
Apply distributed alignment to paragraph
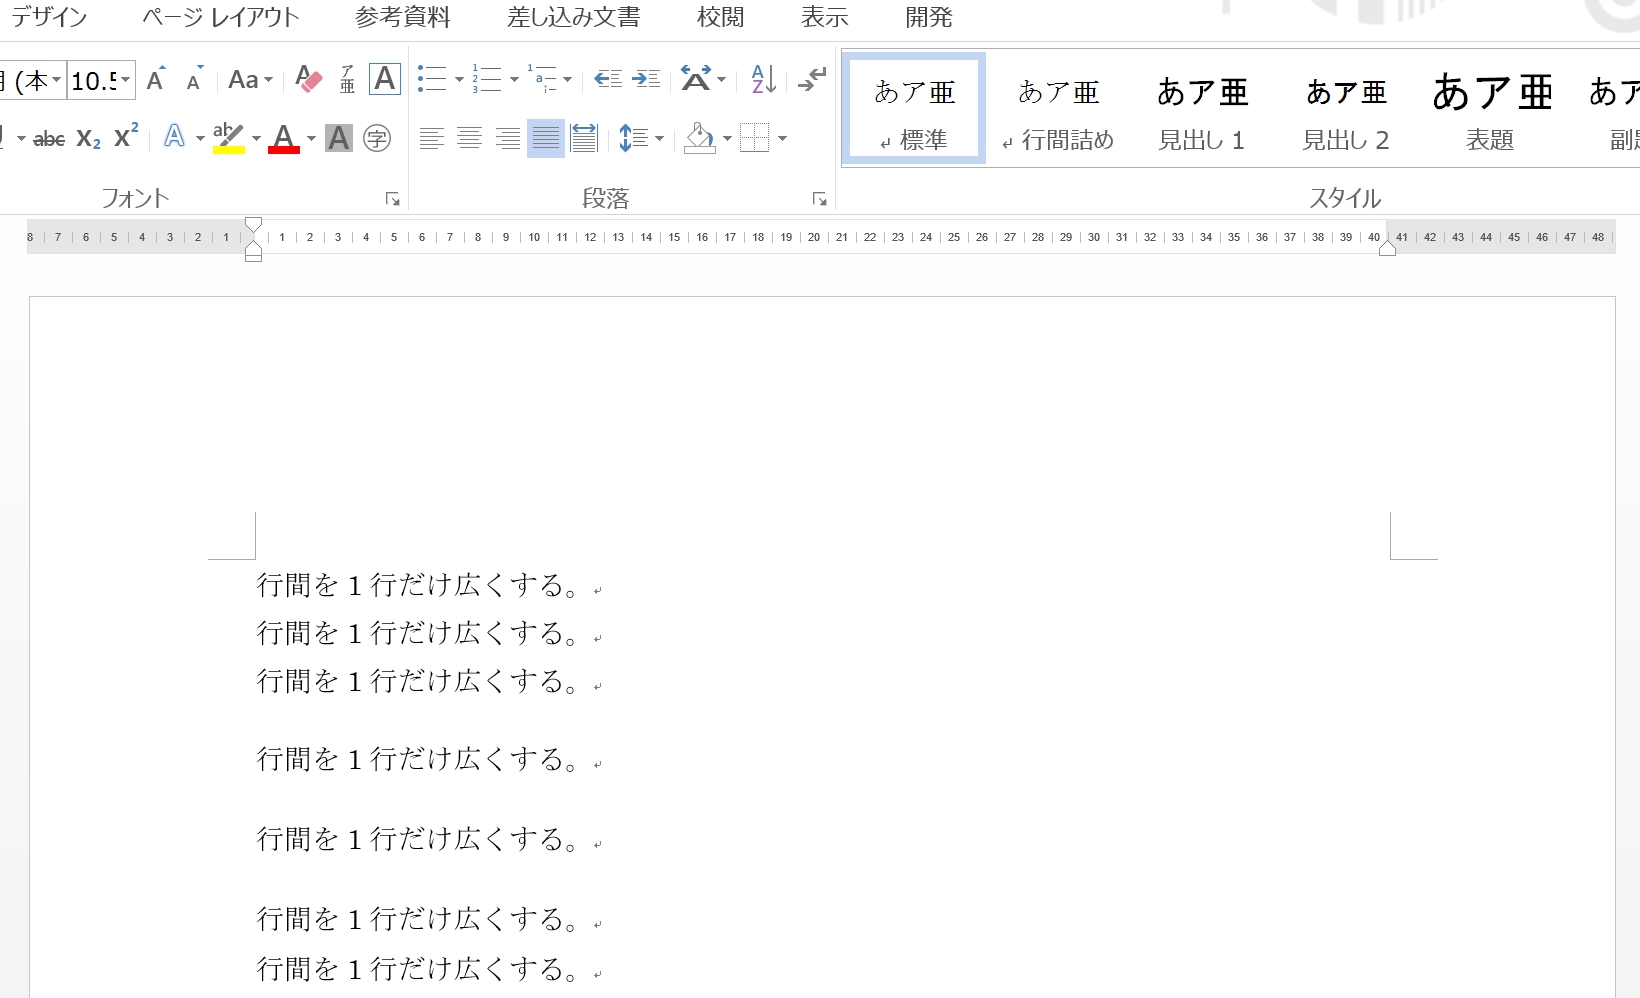(x=583, y=138)
